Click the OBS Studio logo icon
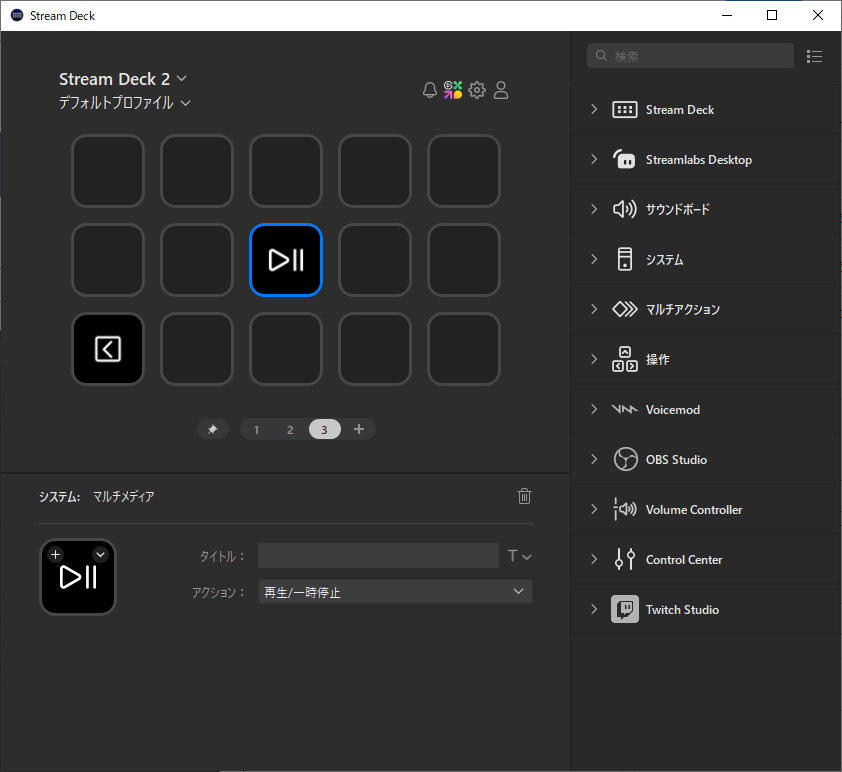Image resolution: width=842 pixels, height=772 pixels. (626, 459)
